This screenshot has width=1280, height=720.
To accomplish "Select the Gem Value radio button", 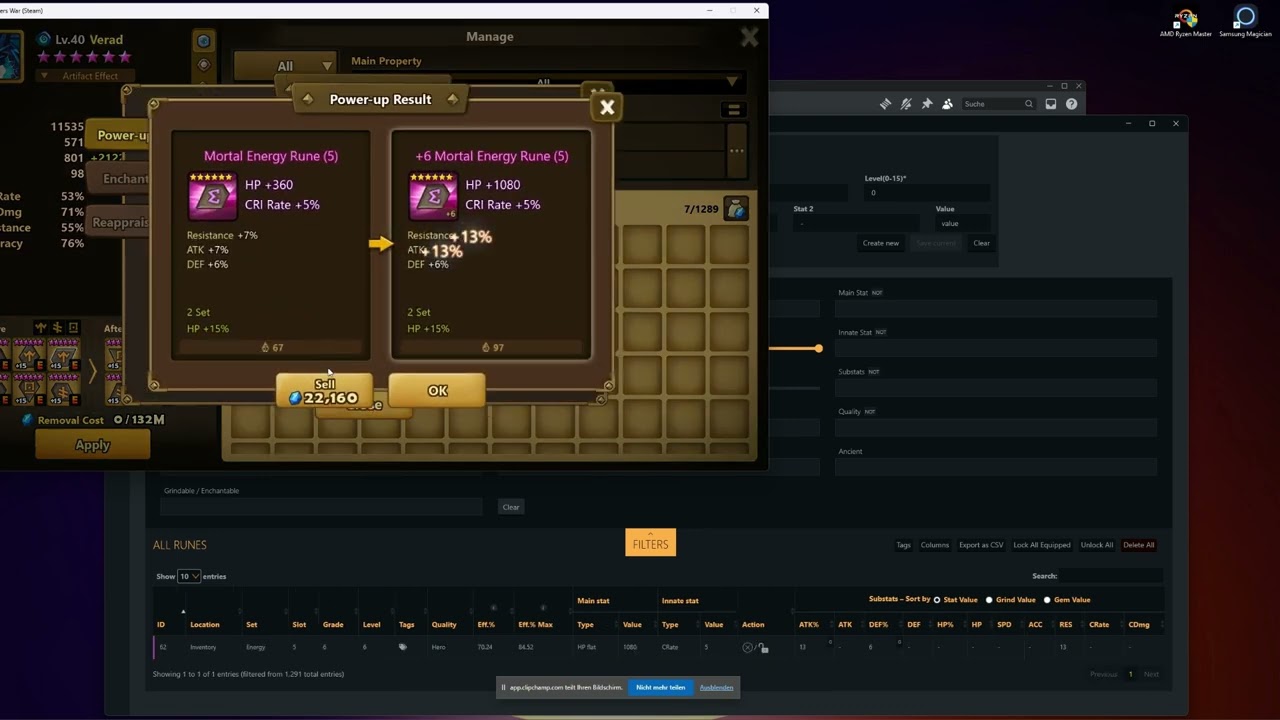I will point(1047,600).
